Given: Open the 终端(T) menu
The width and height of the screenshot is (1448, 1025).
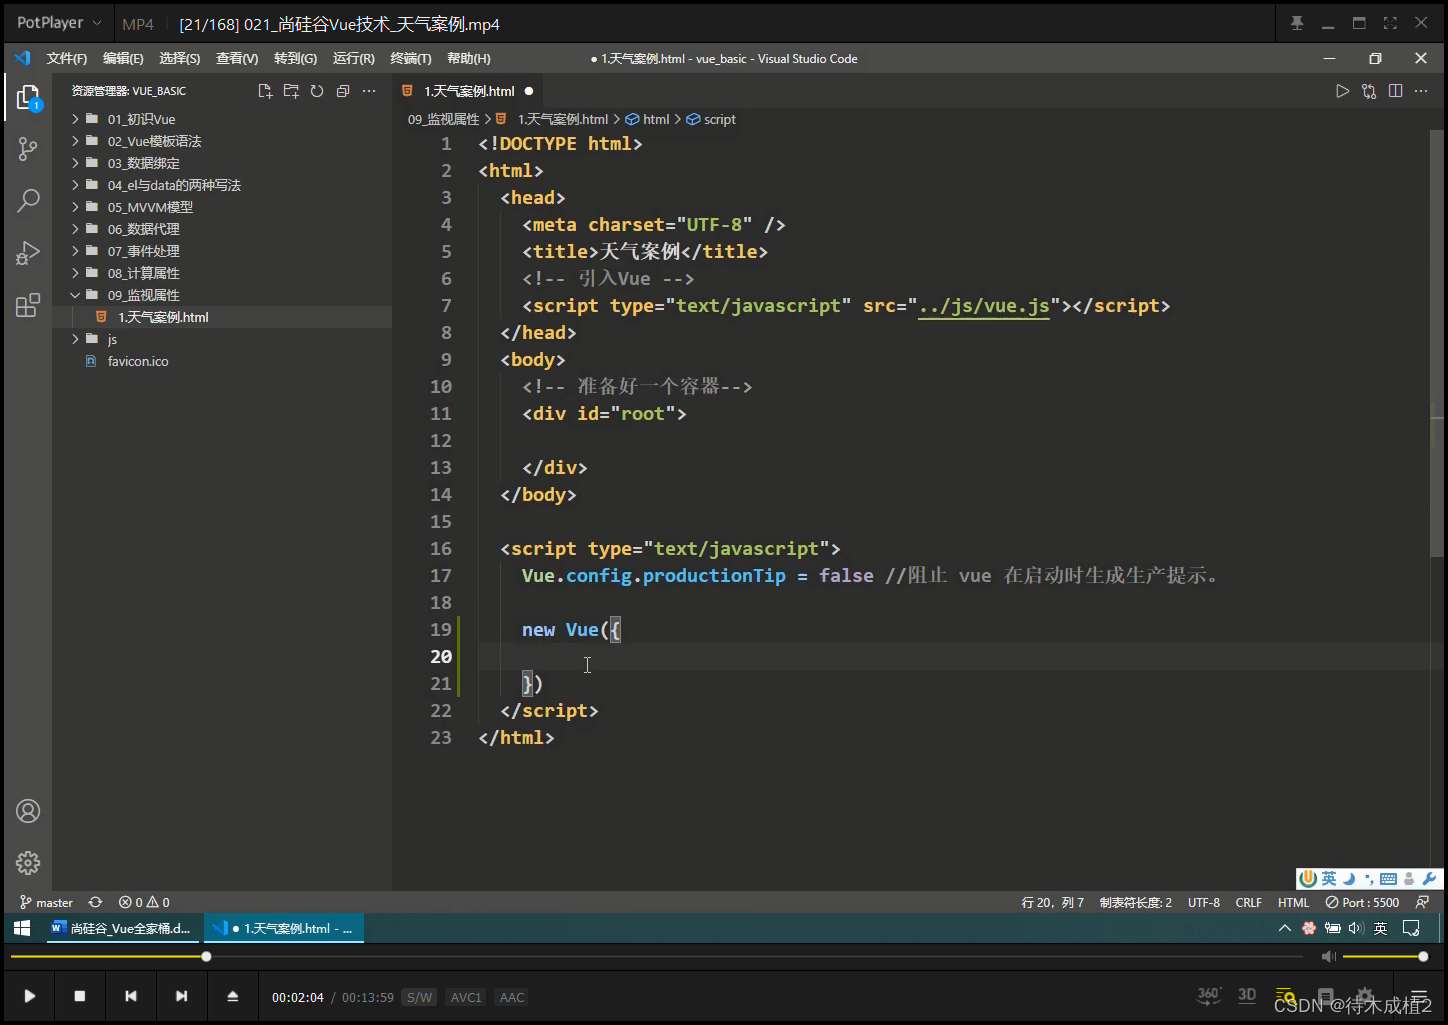Looking at the screenshot, I should tap(411, 59).
